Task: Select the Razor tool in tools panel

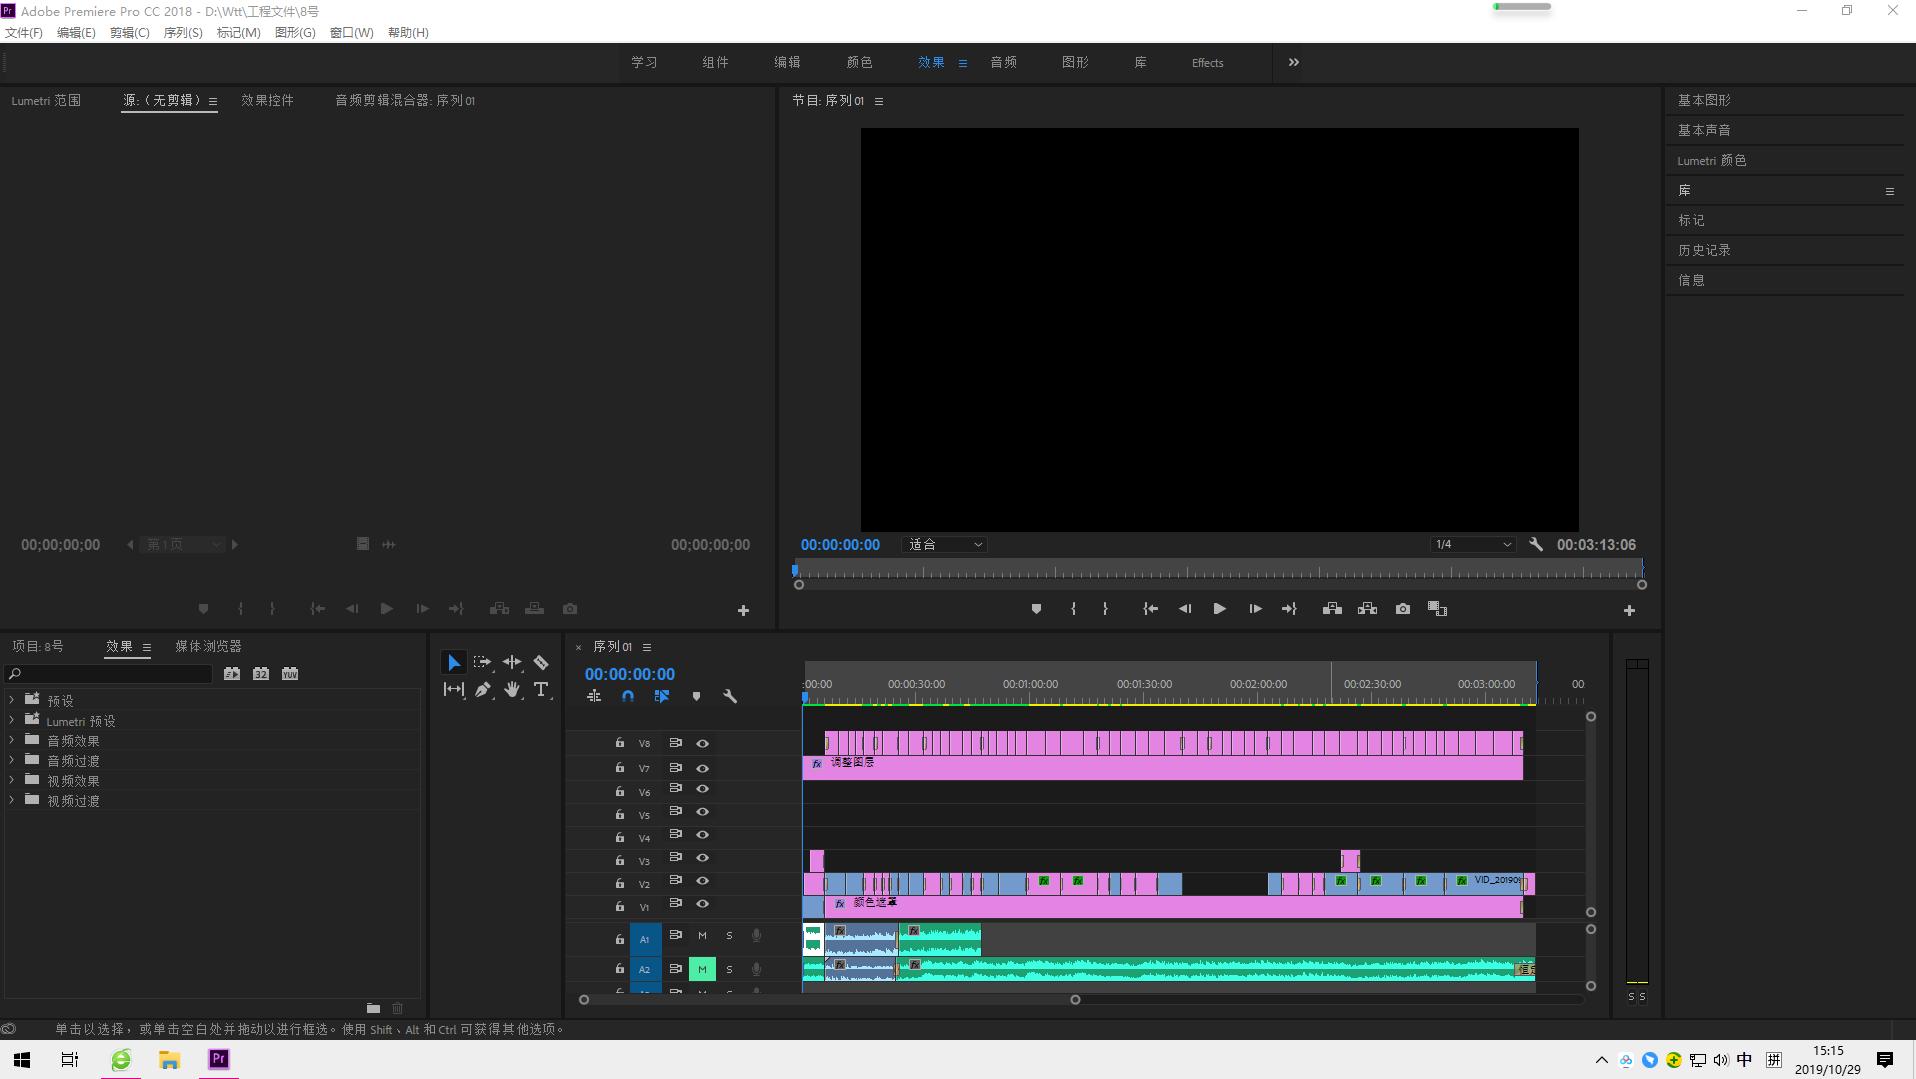Action: 541,663
